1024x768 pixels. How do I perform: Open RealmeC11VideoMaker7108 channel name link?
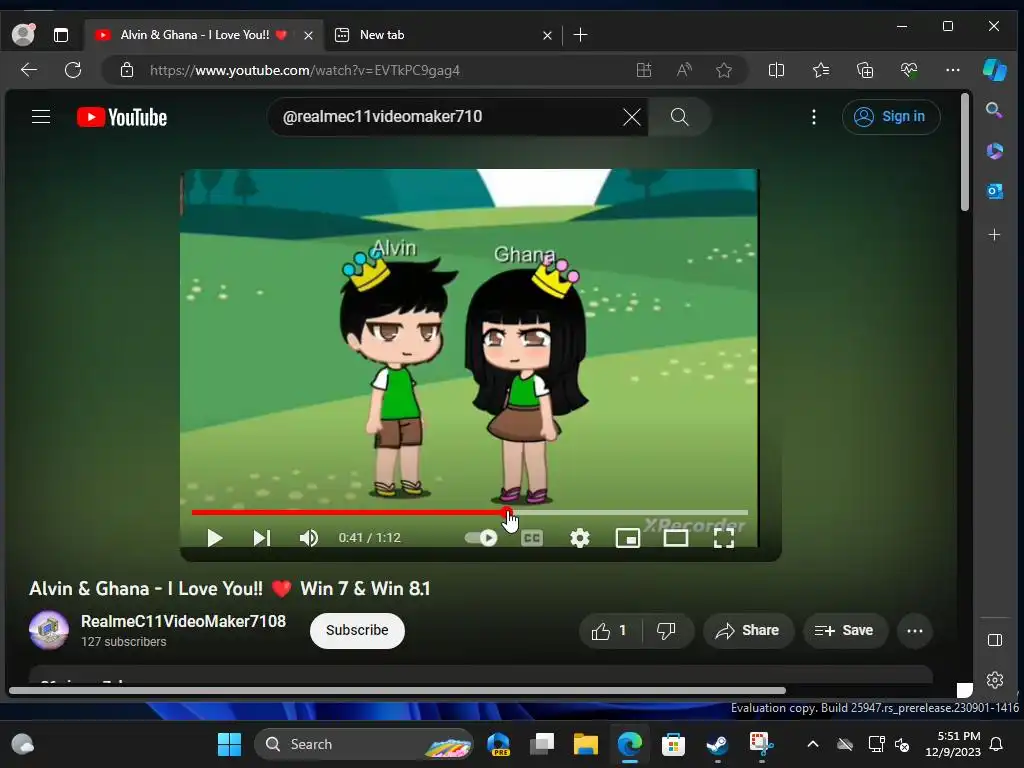point(184,621)
